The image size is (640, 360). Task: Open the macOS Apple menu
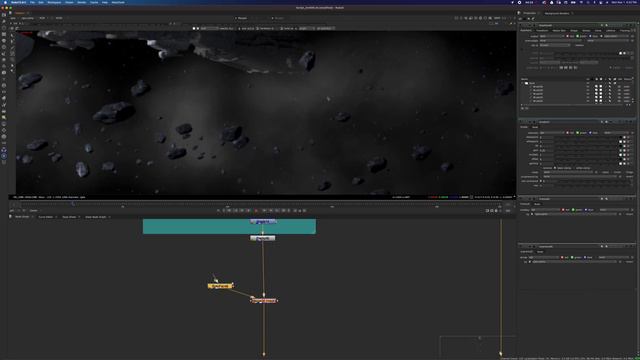point(5,2)
